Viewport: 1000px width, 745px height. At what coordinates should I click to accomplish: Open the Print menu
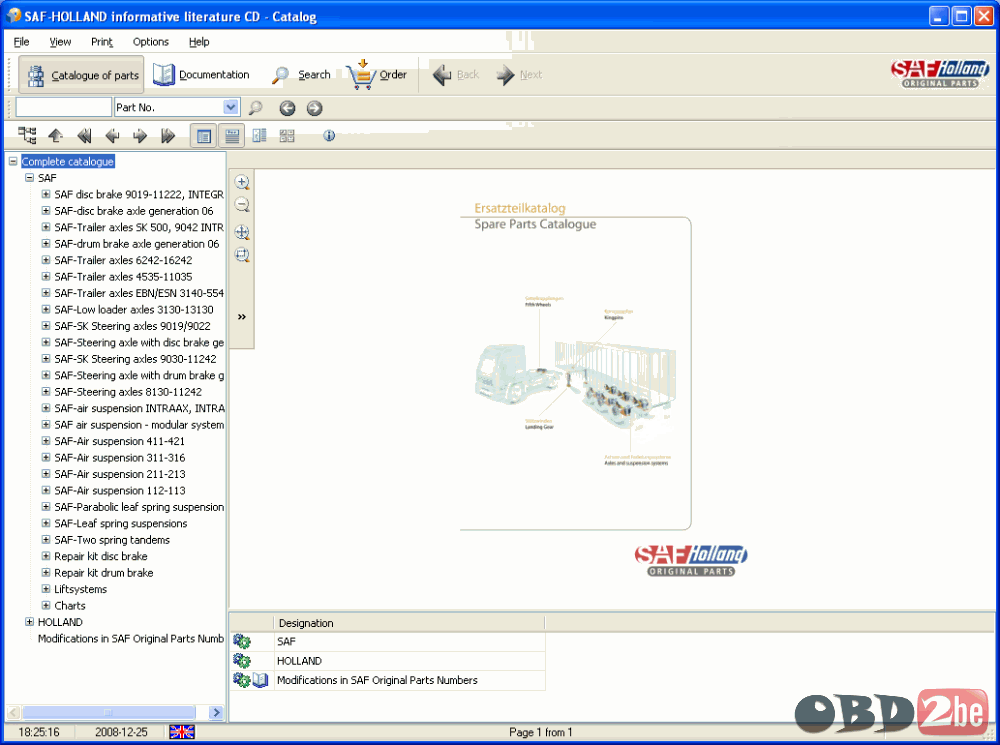[x=102, y=41]
